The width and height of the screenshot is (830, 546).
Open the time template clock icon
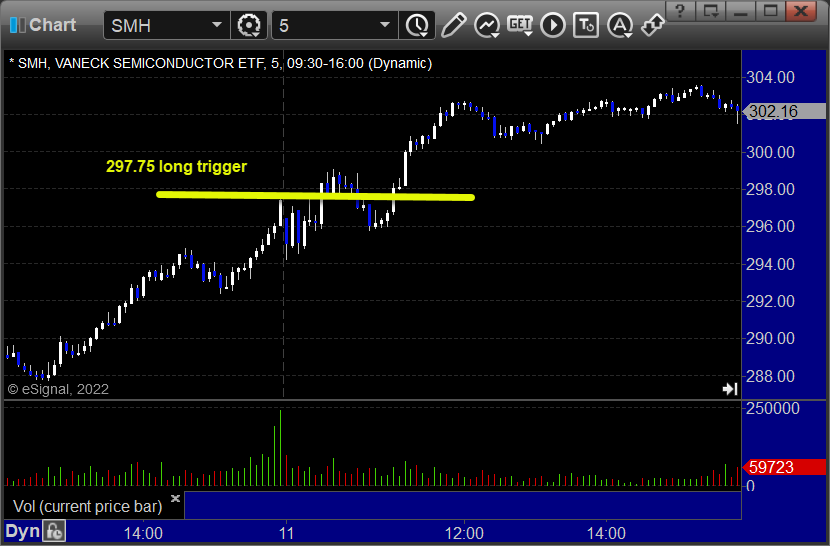[x=418, y=25]
